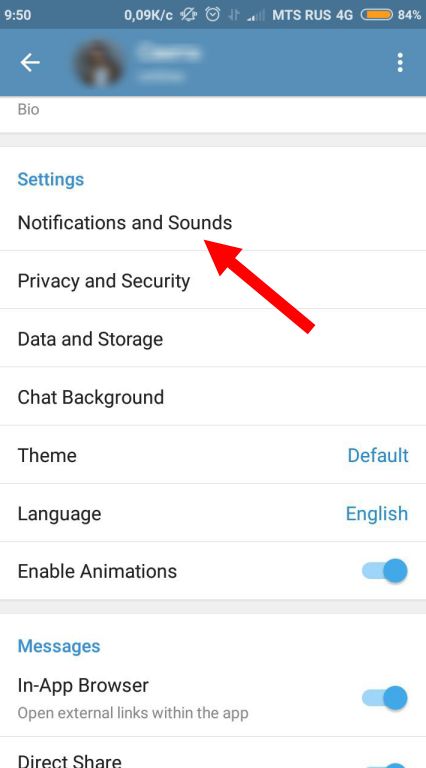
Task: Open Privacy and Security settings
Action: [213, 280]
